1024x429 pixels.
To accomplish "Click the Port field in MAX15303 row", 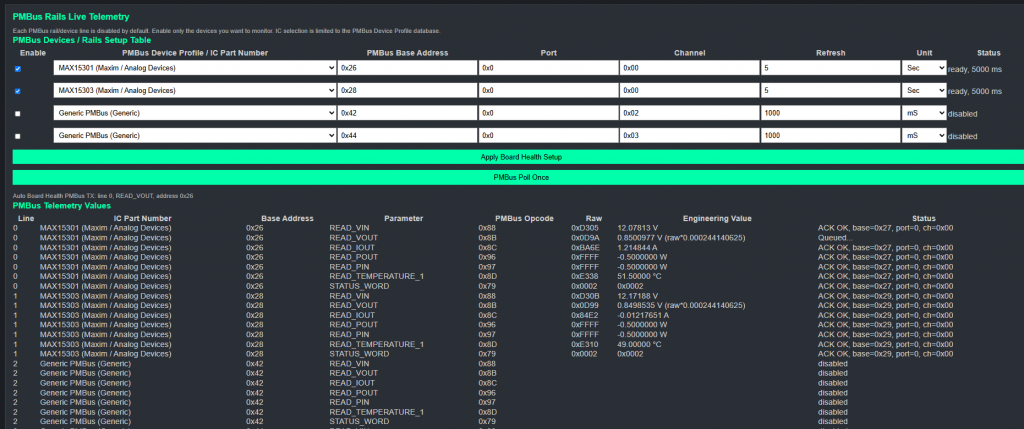I will [549, 91].
